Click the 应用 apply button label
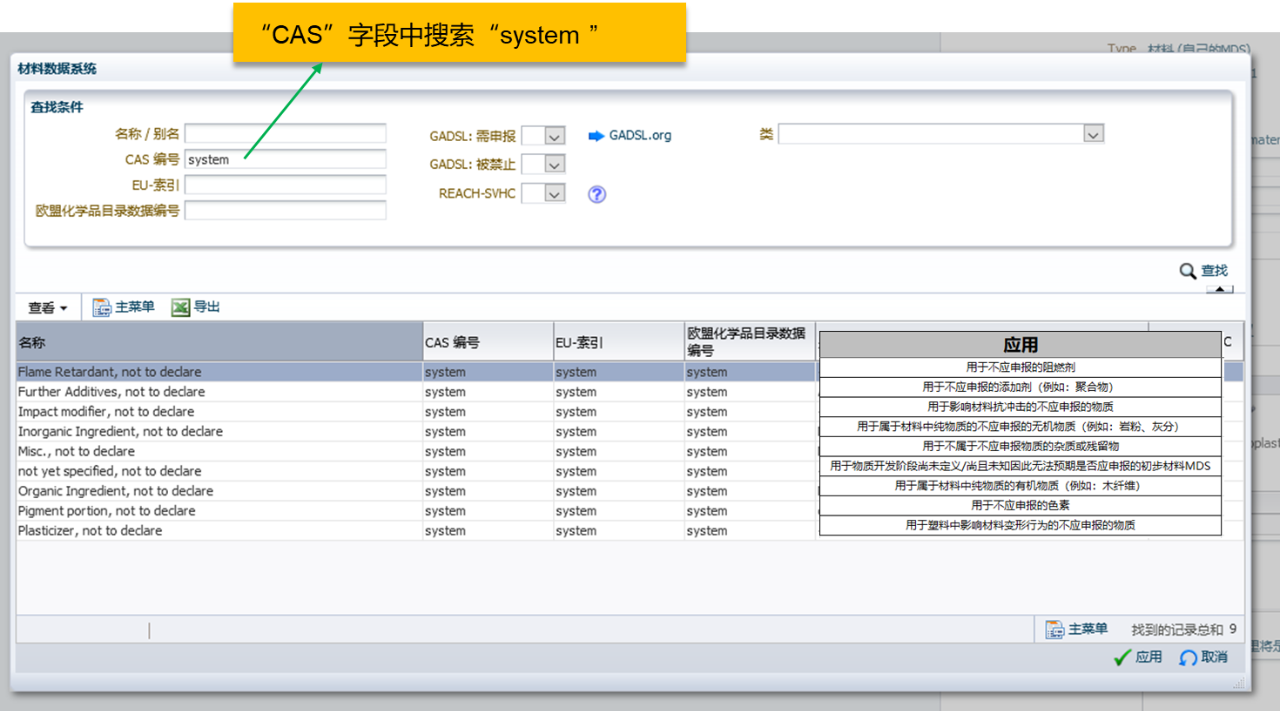Image resolution: width=1280 pixels, height=711 pixels. tap(1149, 657)
